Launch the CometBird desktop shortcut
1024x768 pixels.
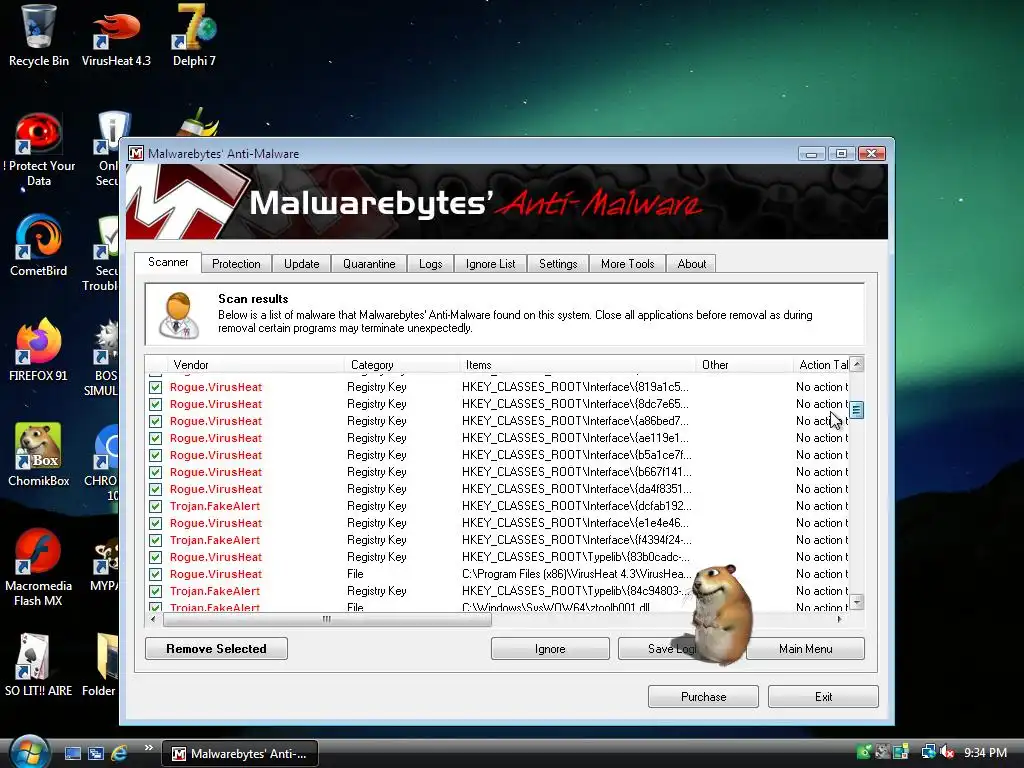39,246
